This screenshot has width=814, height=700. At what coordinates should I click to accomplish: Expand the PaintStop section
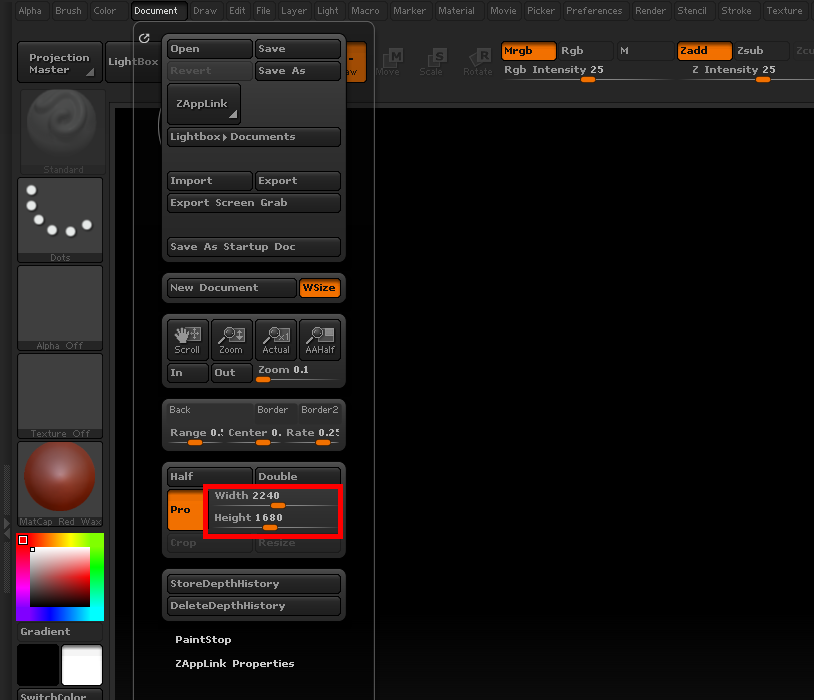[204, 640]
